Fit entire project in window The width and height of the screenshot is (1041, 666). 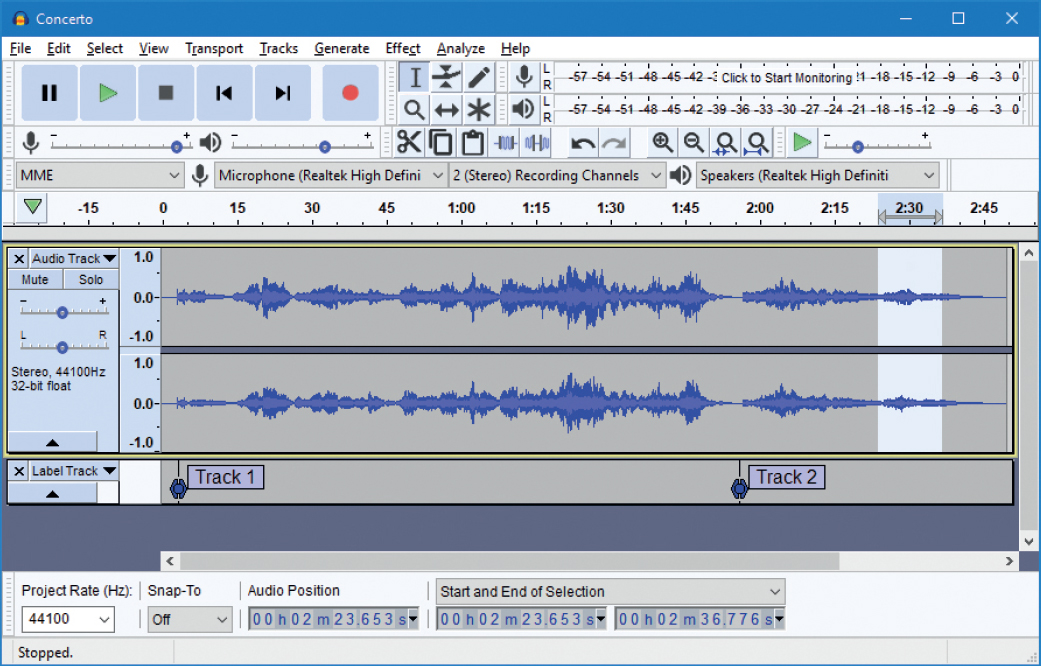click(758, 143)
